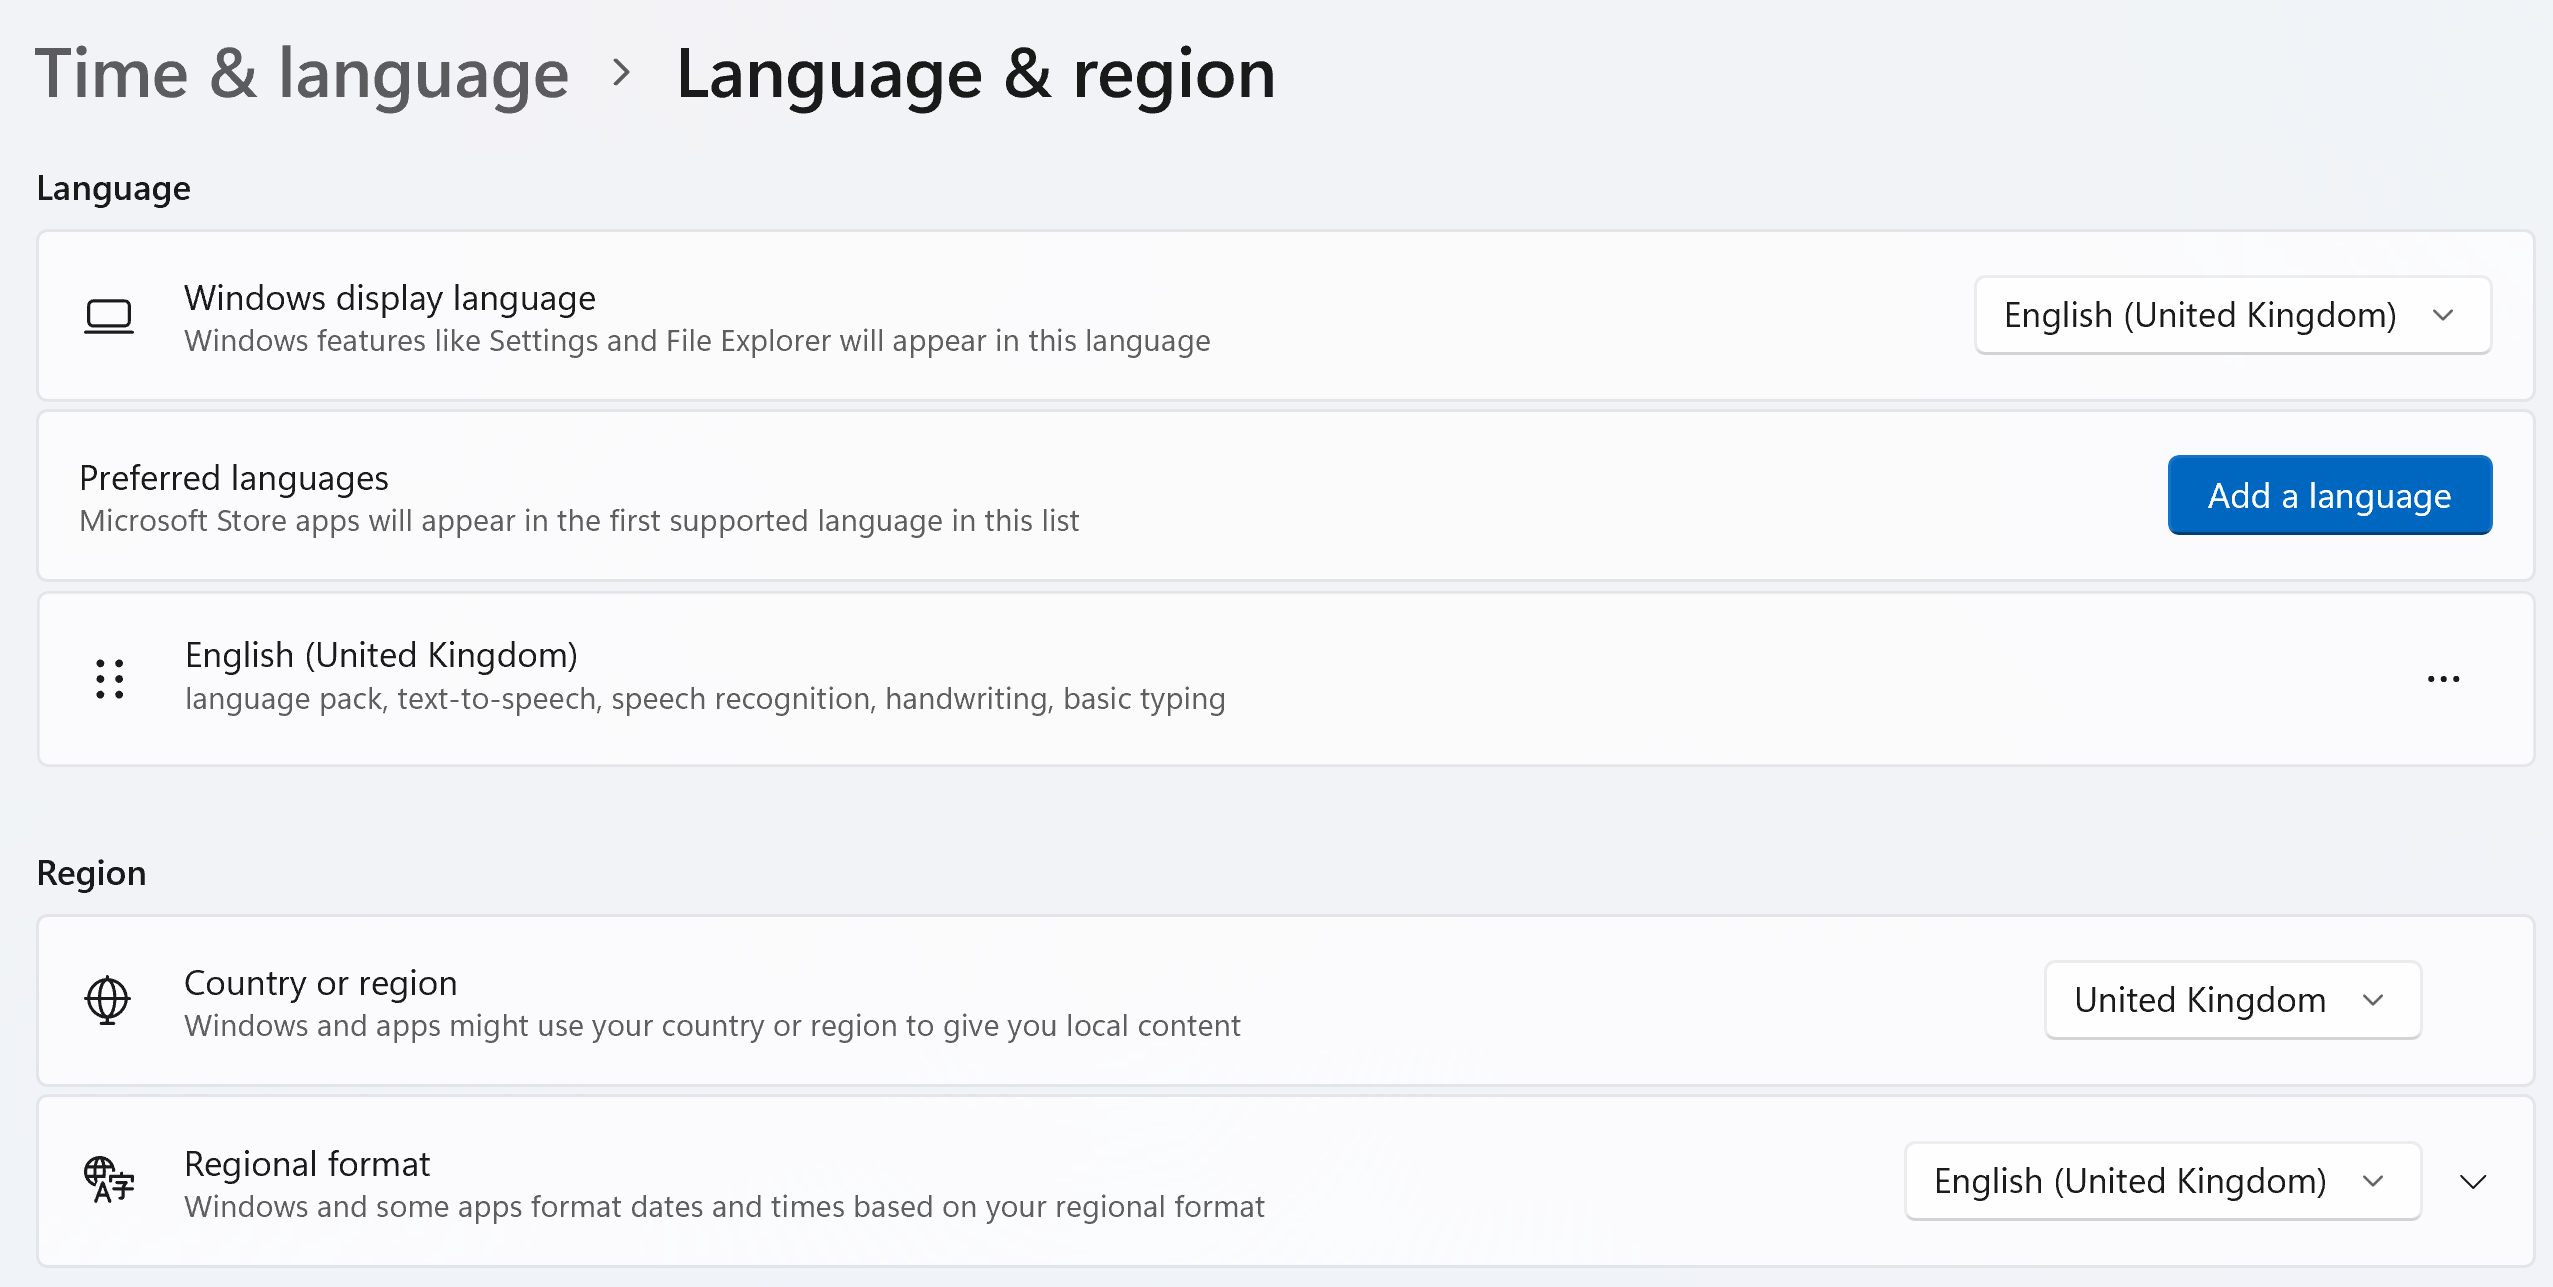Open the Country or region United Kingdom dropdown
The width and height of the screenshot is (2553, 1287).
2232,1000
